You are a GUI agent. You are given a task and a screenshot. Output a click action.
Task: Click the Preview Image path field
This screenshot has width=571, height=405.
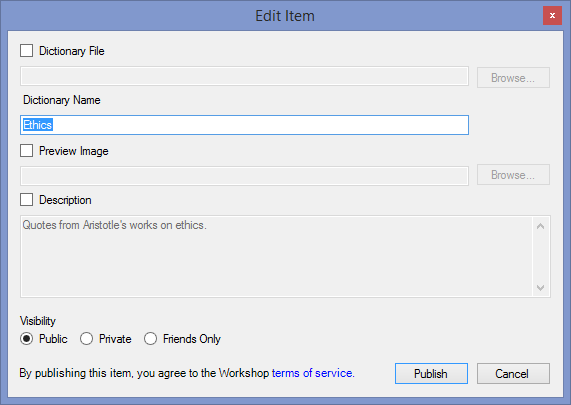[x=244, y=176]
